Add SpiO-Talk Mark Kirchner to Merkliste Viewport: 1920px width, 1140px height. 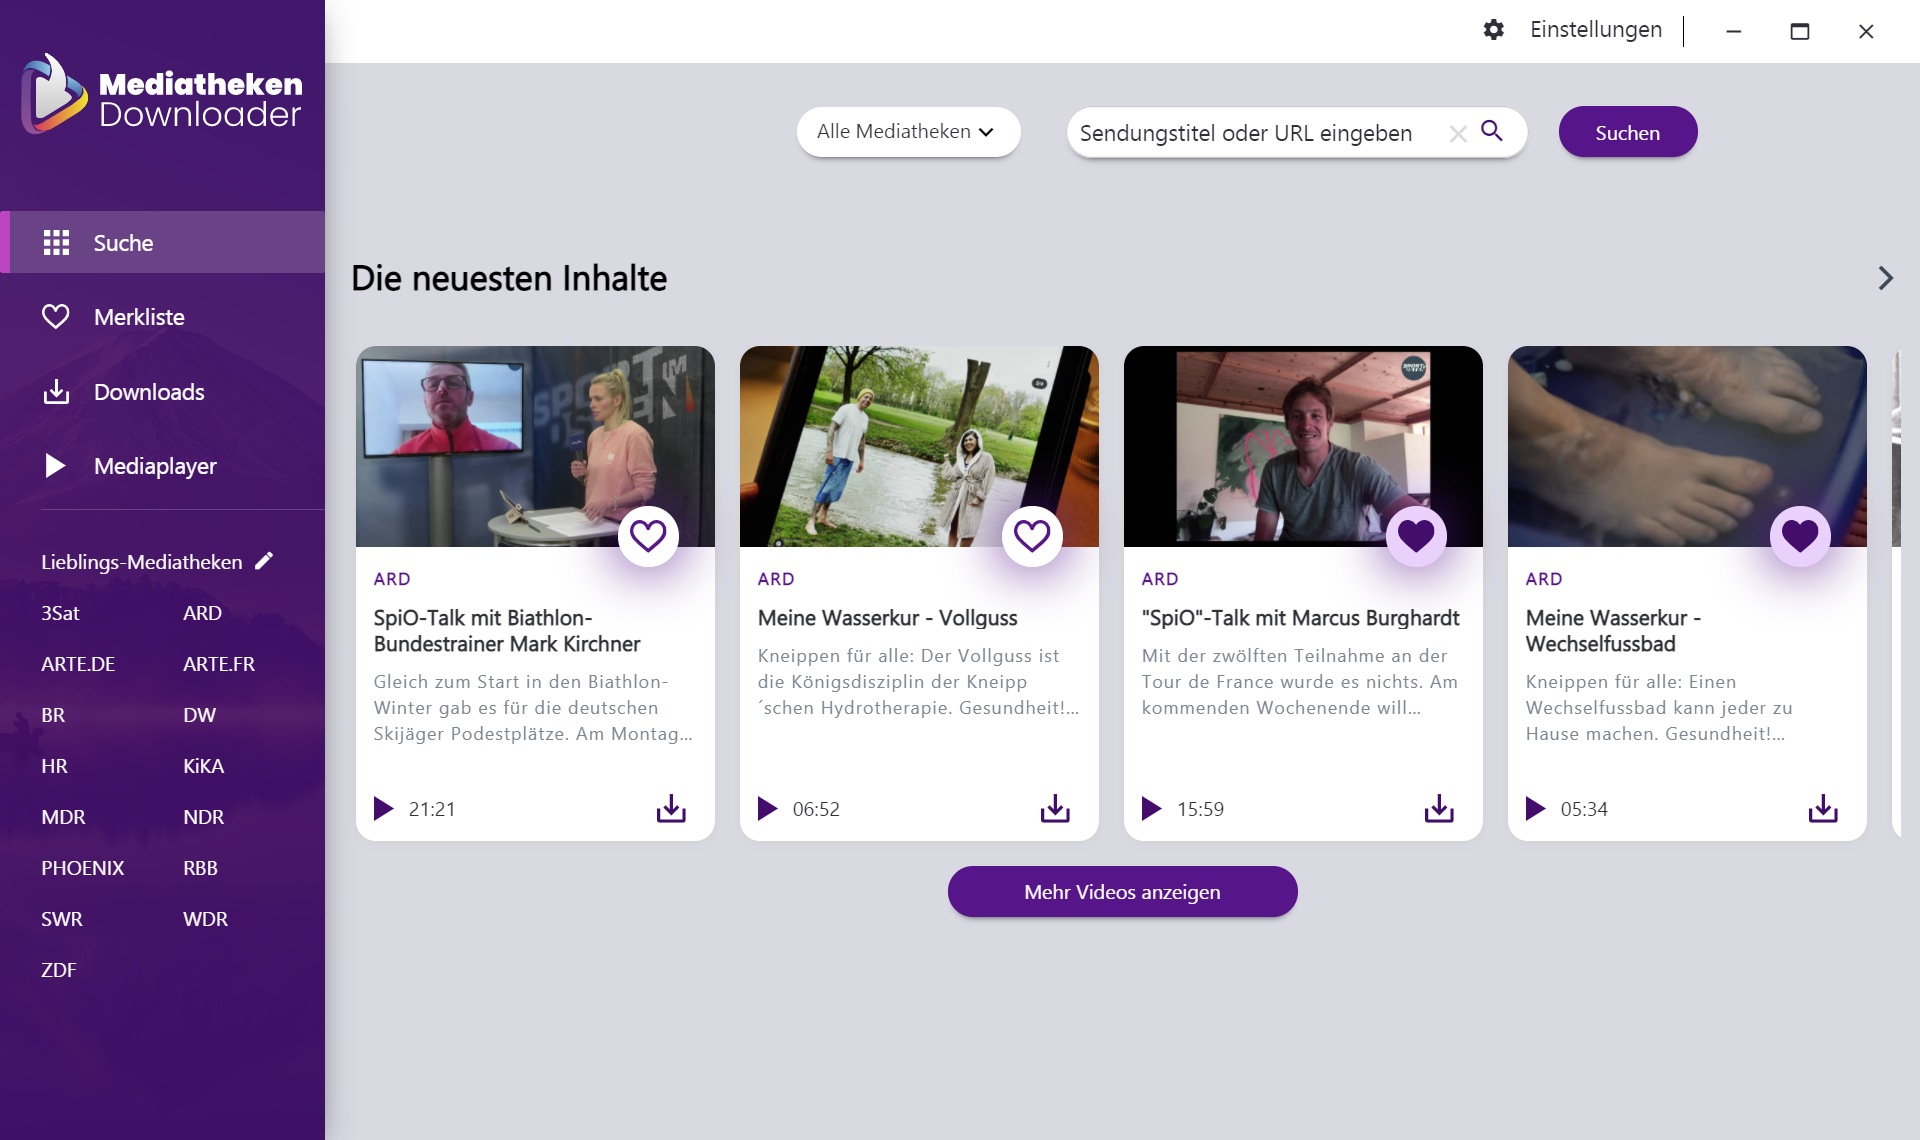coord(648,536)
